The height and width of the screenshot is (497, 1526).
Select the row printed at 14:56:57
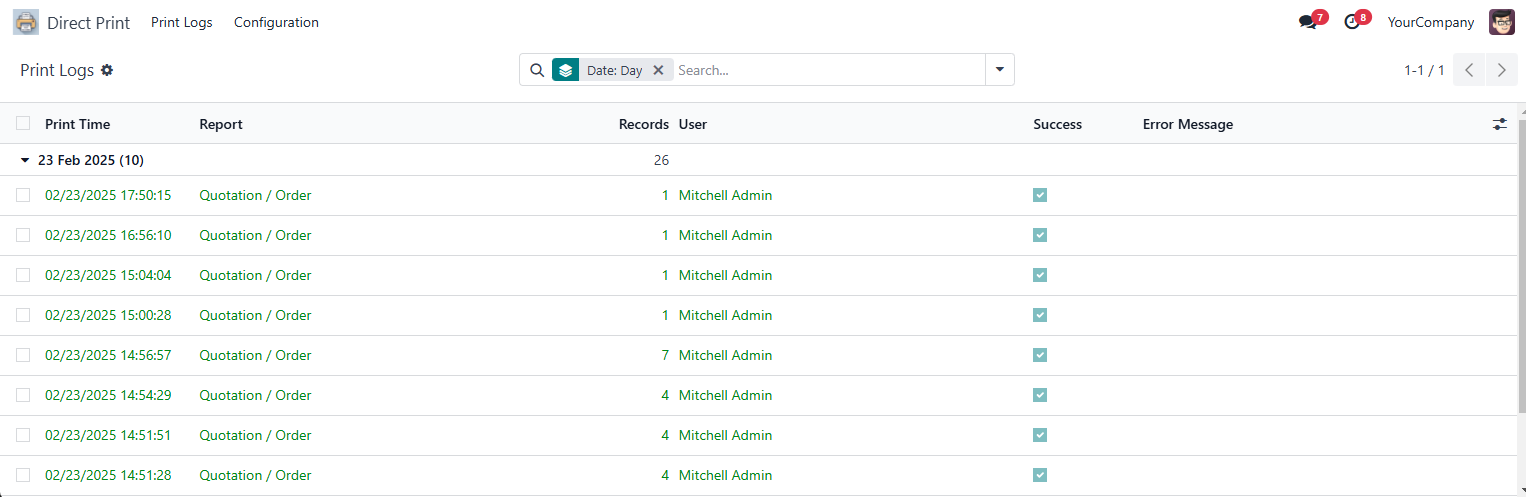(x=23, y=355)
